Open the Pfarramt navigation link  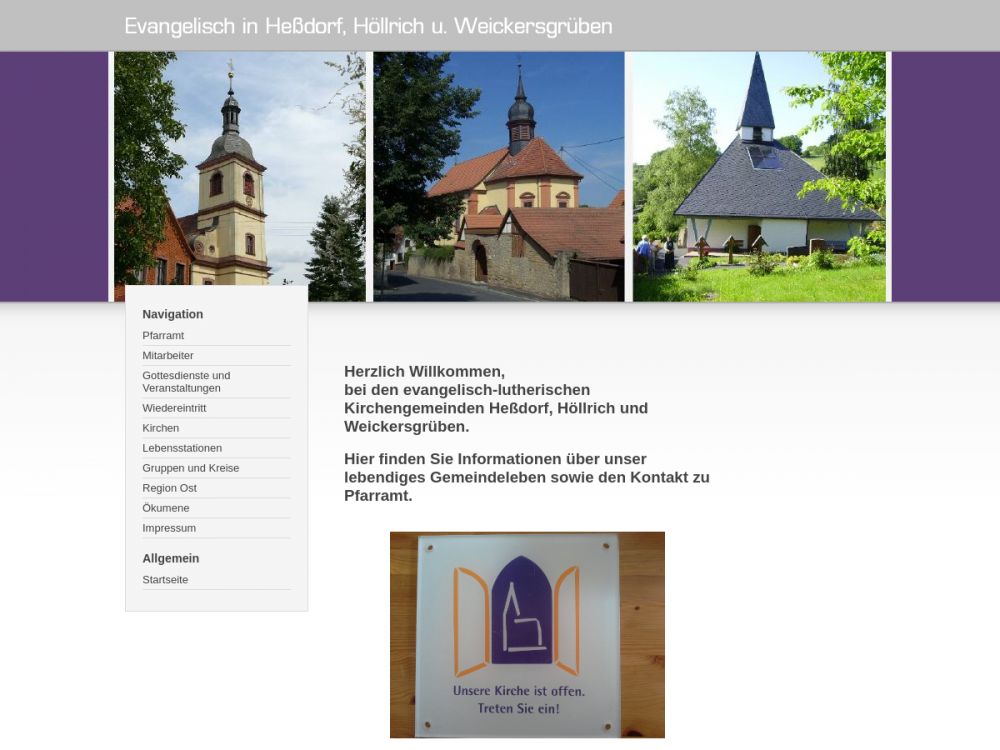point(163,336)
